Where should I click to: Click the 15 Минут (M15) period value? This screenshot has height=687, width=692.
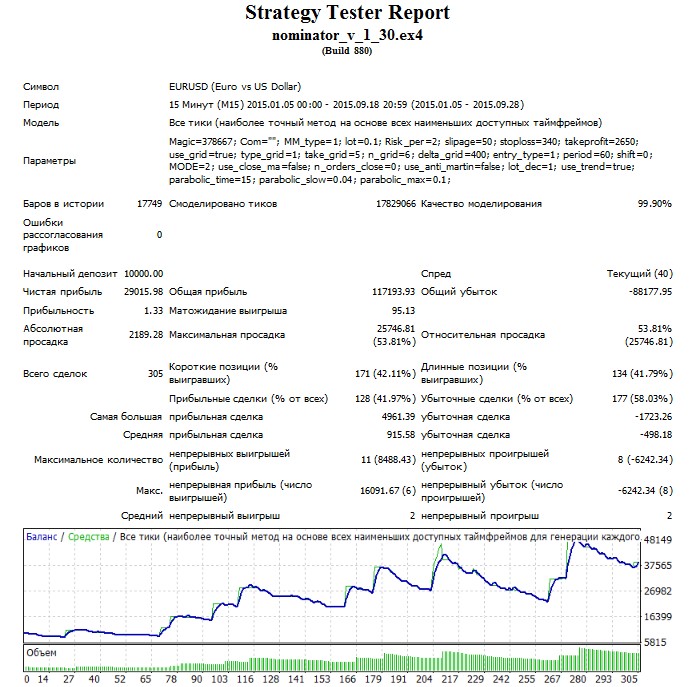(x=346, y=105)
